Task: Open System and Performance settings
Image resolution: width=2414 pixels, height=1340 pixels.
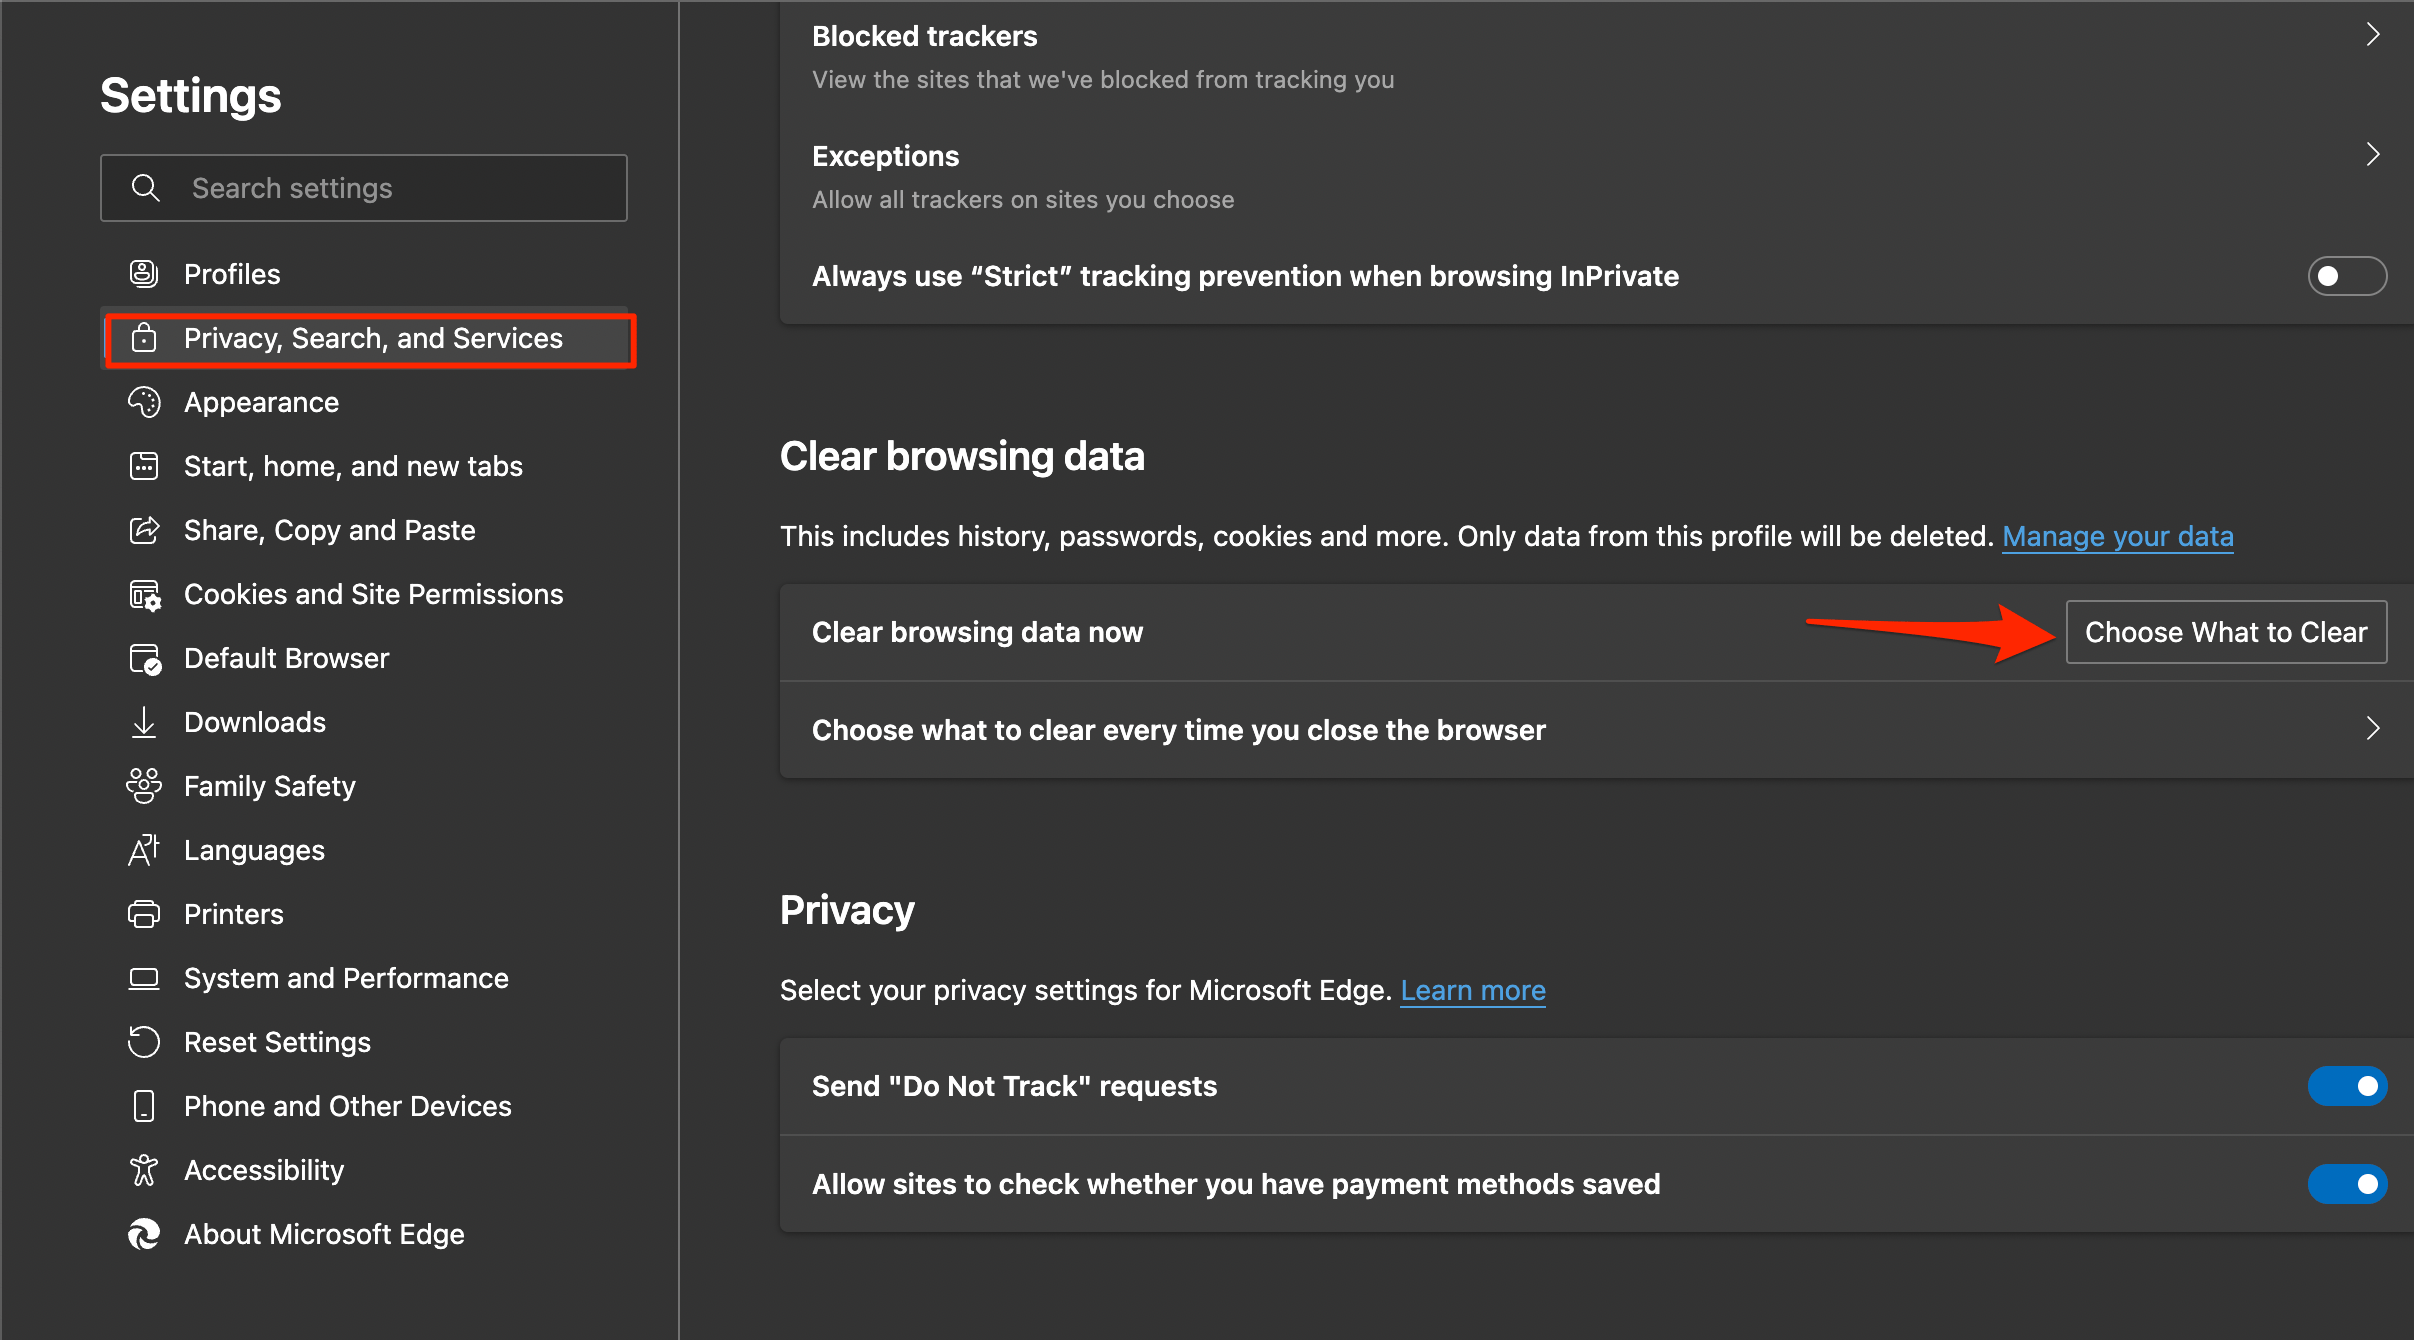Action: click(346, 978)
